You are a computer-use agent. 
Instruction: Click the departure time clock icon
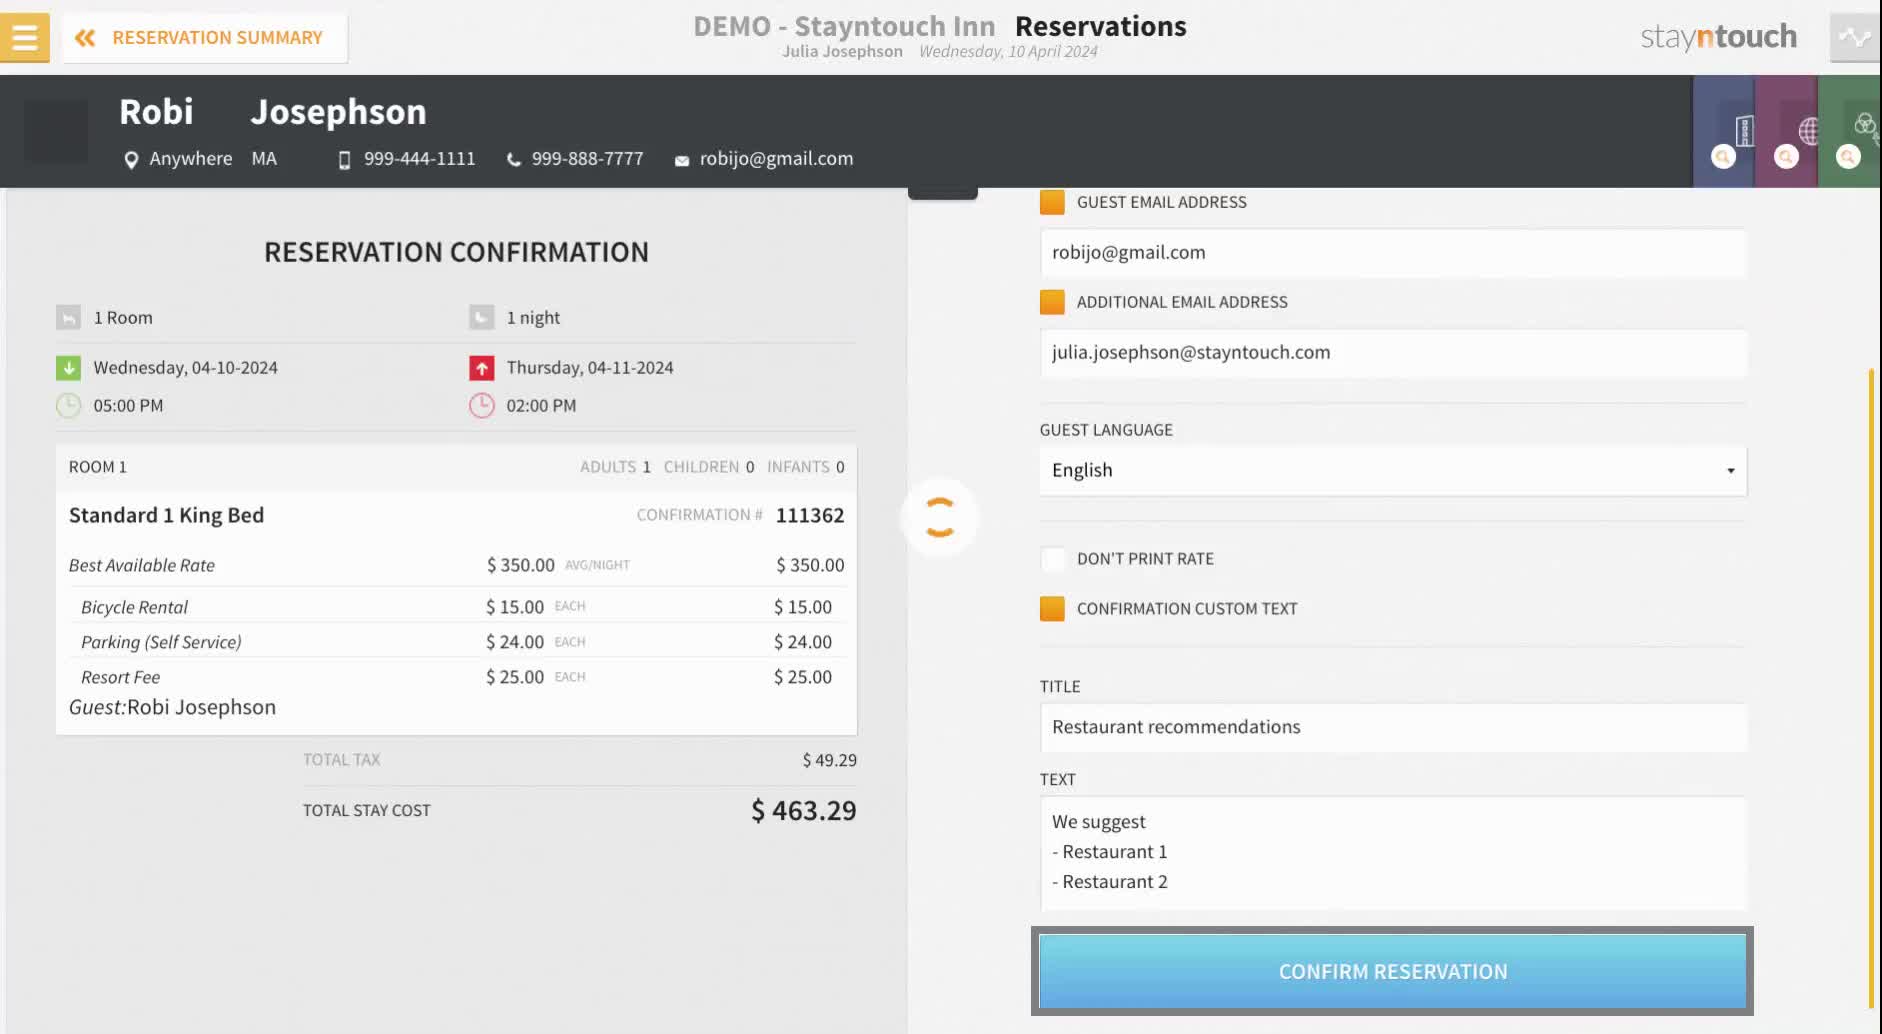click(482, 406)
